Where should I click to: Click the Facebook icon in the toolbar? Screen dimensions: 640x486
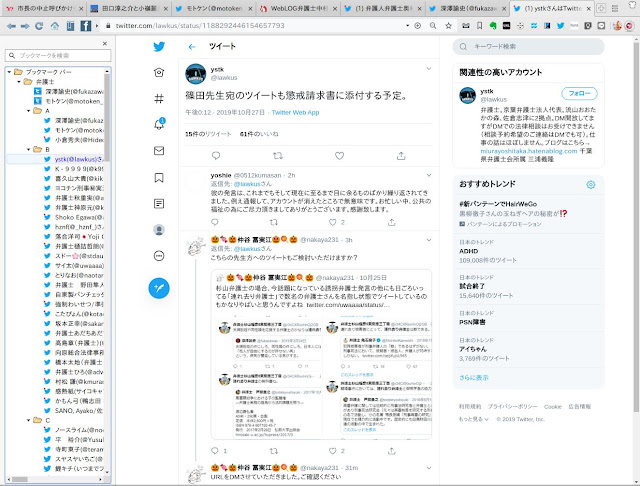[x=86, y=26]
